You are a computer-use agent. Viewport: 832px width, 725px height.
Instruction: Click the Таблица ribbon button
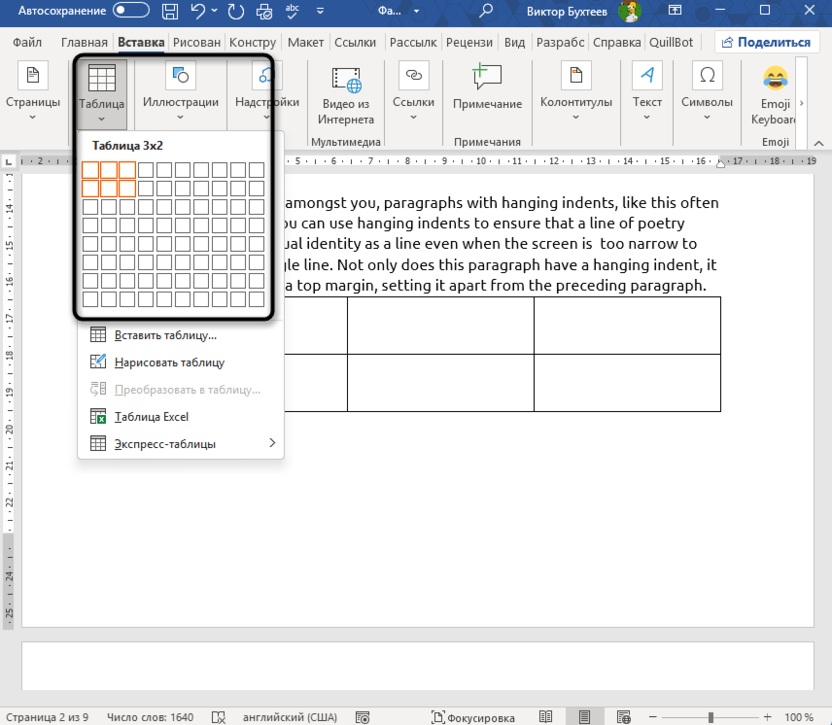click(x=101, y=93)
